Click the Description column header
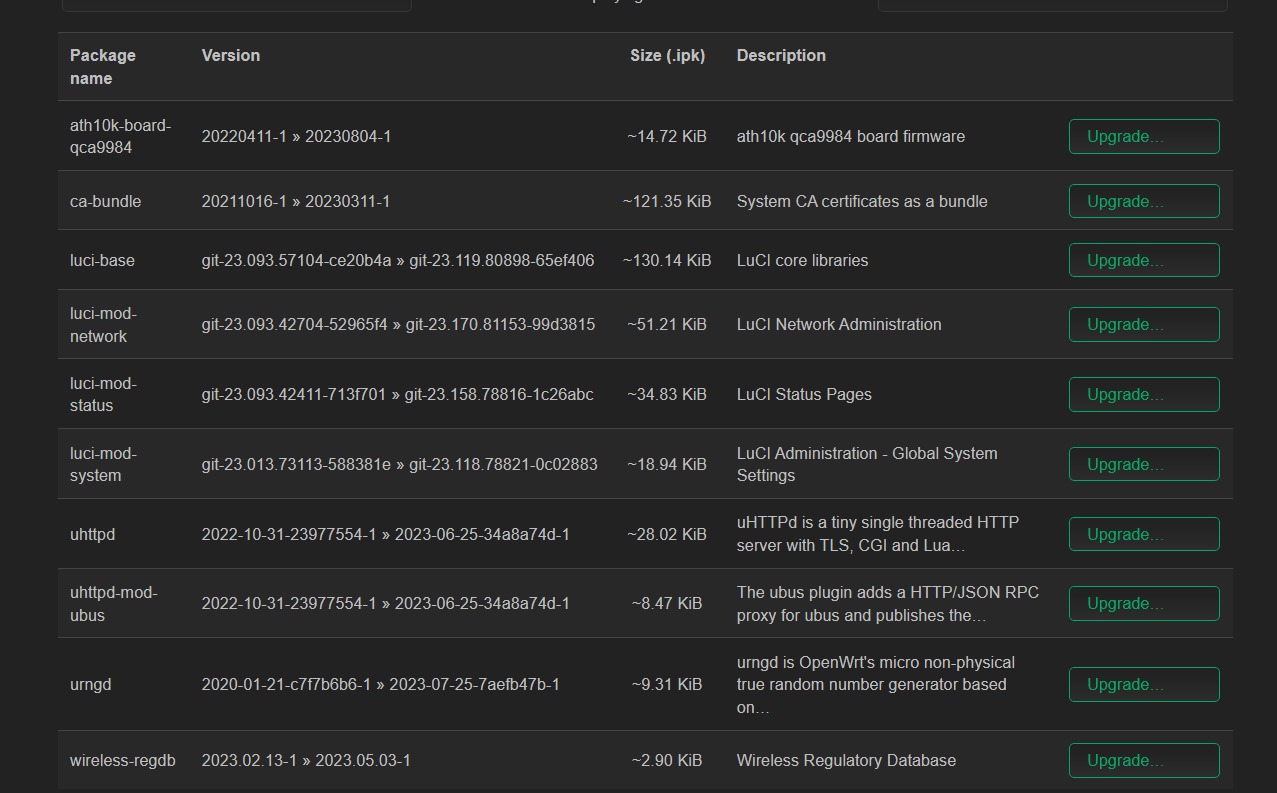 (x=781, y=55)
